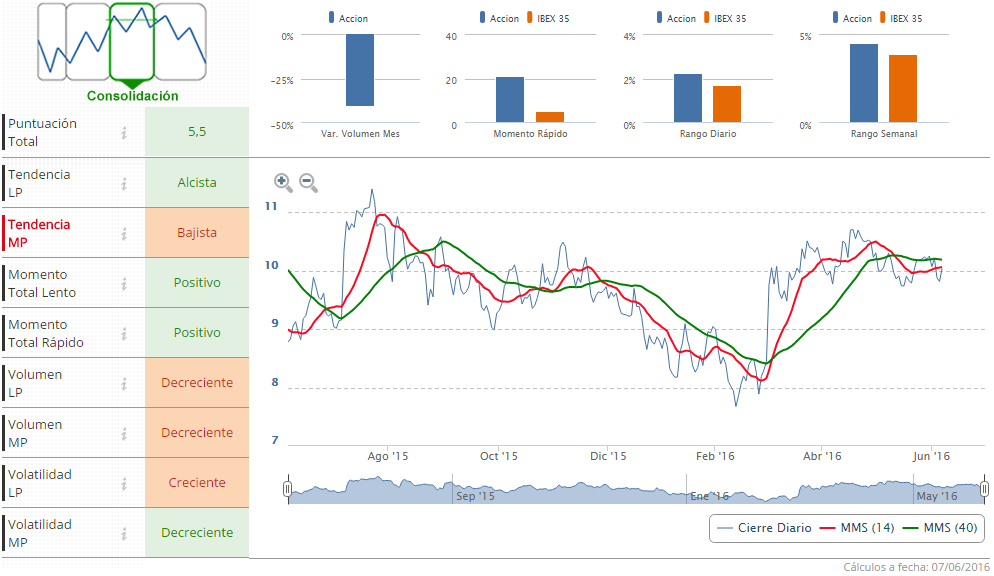Screen dimensions: 994x576
Task: Click the blue bar in Var. Volumen Mes
Action: pyautogui.click(x=360, y=70)
